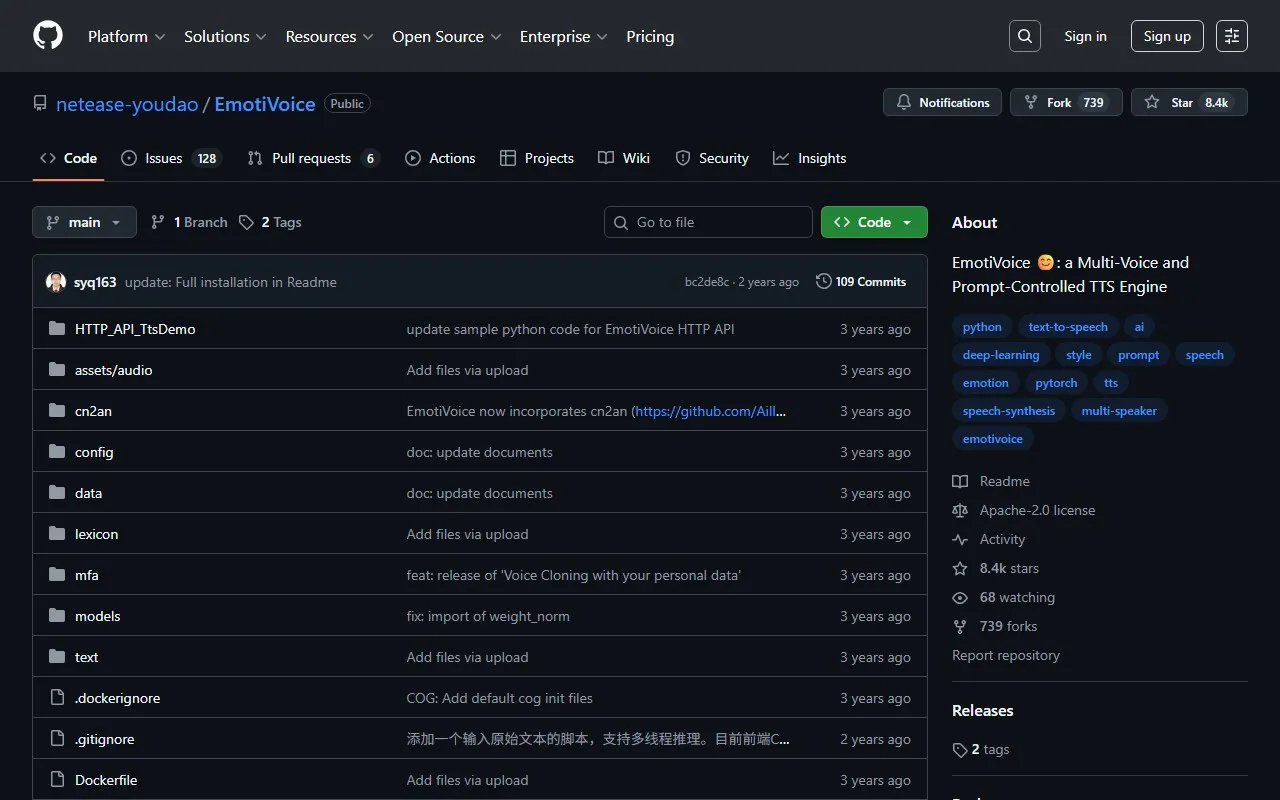Open the Apache-2.0 license link

point(1037,510)
